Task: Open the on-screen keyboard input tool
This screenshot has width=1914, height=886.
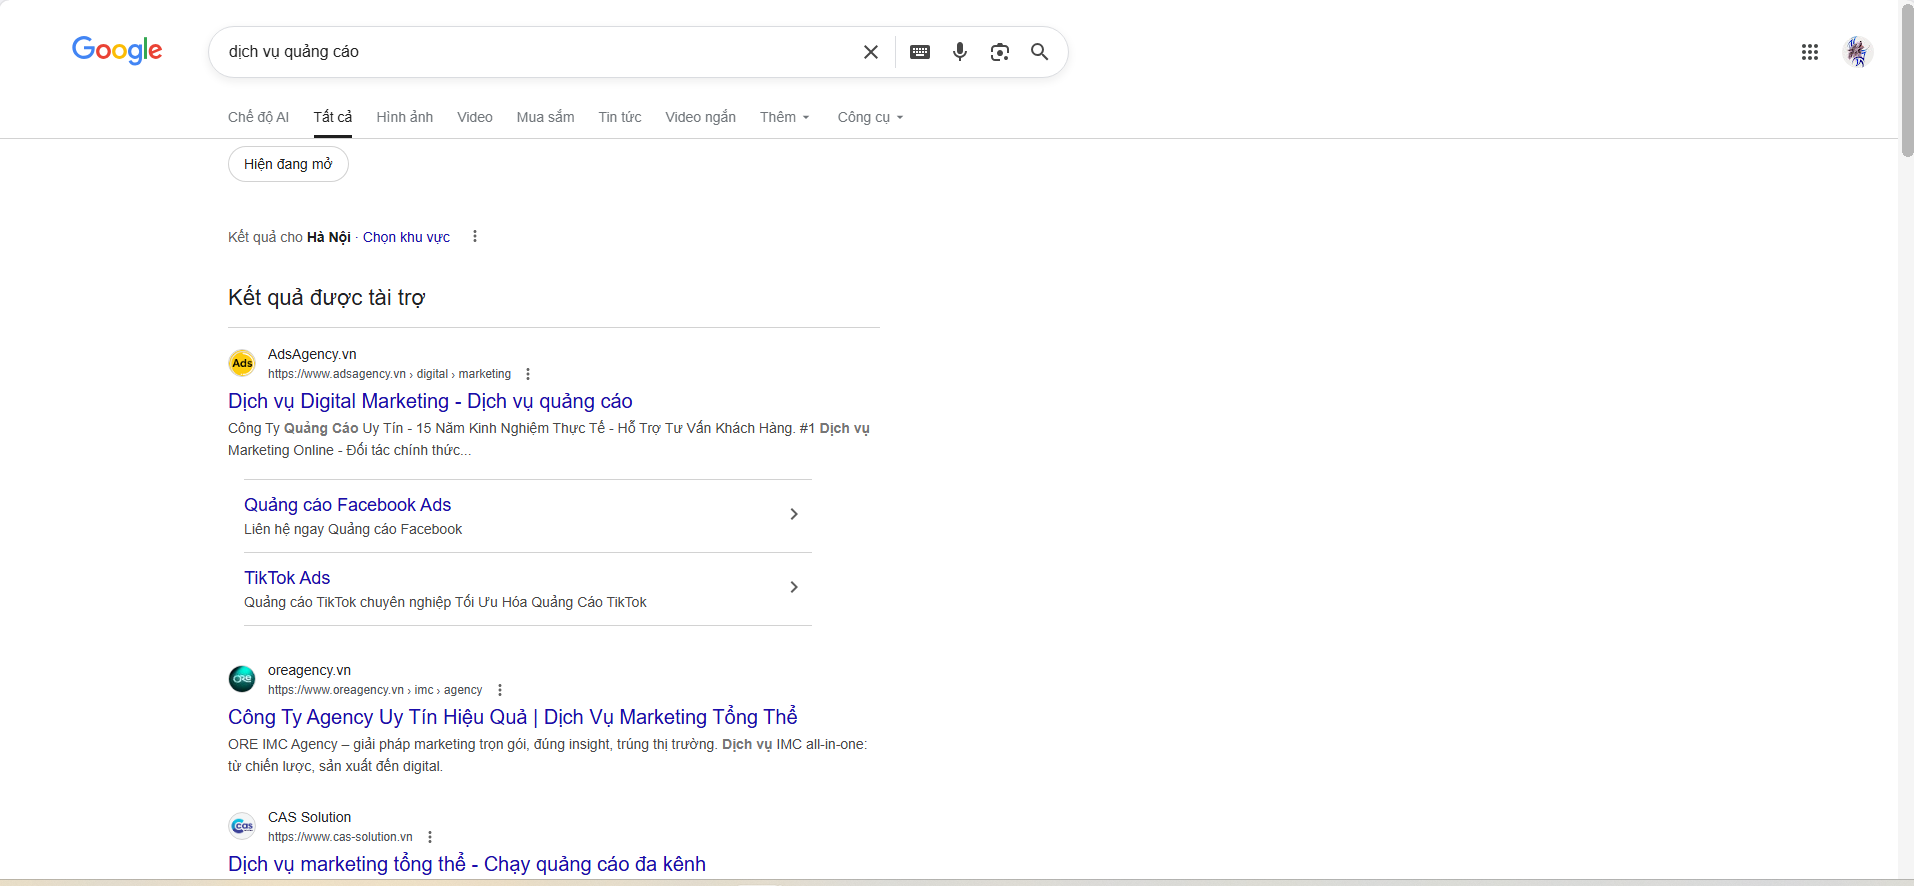Action: pos(920,52)
